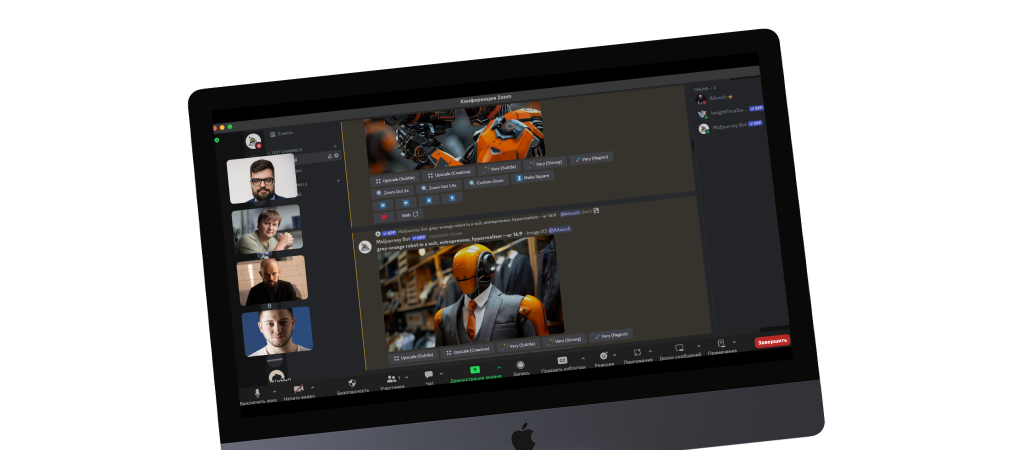Click upper Vary (Subtle) button
This screenshot has height=450, width=1016.
point(499,169)
